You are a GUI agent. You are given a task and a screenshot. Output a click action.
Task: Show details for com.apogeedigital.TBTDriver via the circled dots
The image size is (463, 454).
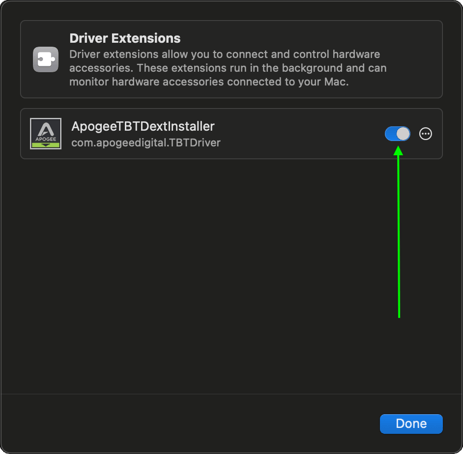pos(425,134)
